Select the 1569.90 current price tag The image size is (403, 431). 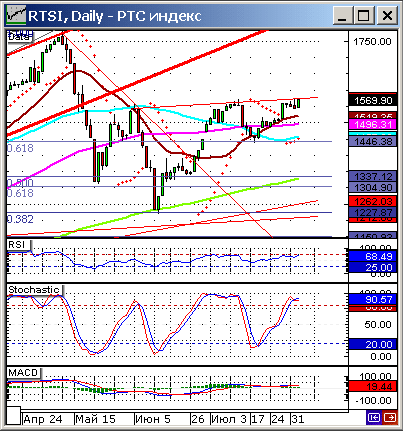pos(373,101)
